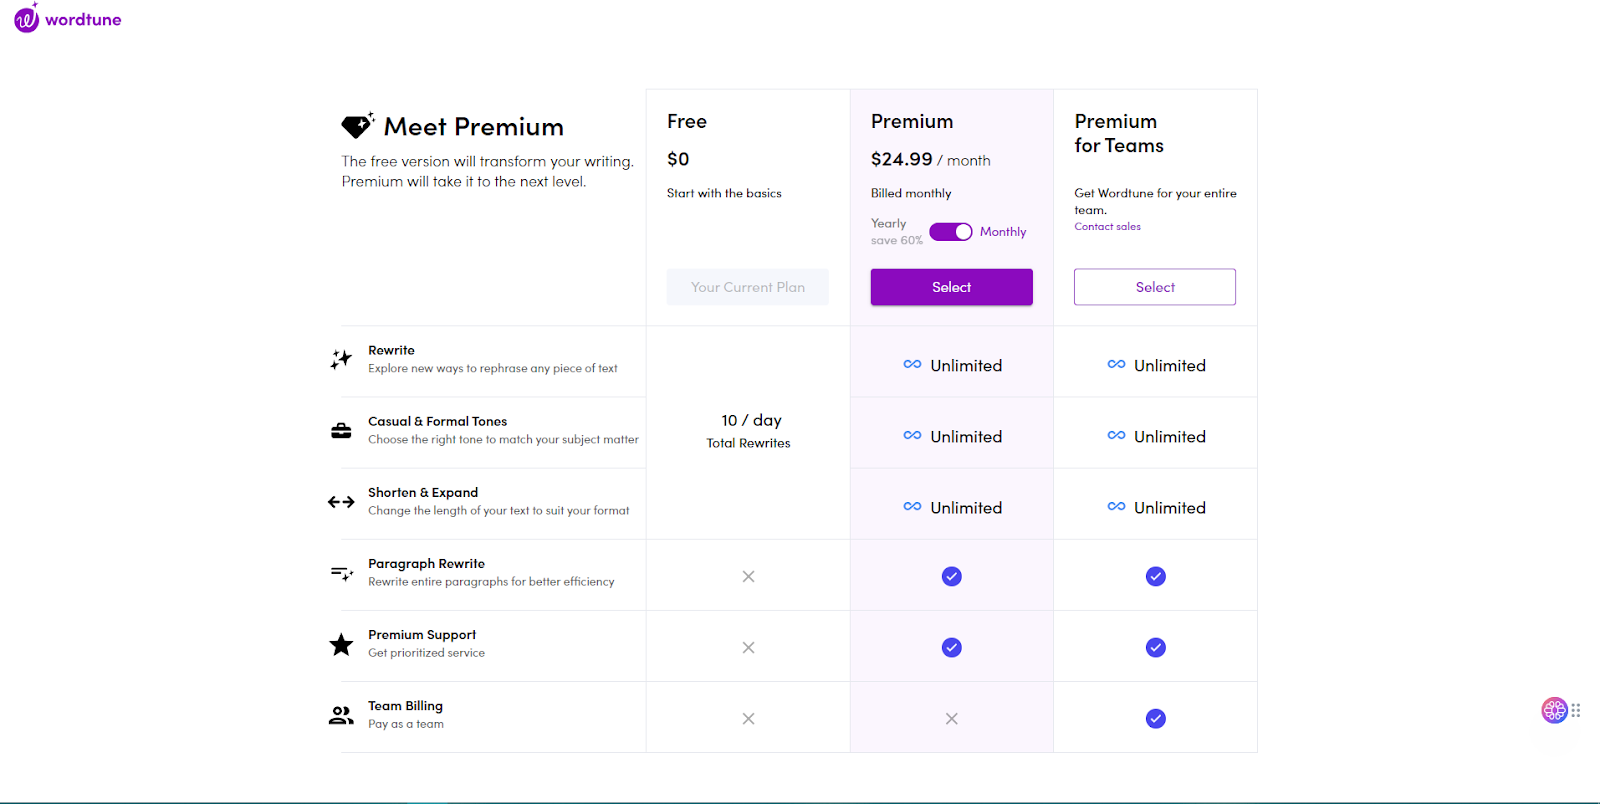This screenshot has width=1600, height=804.
Task: Click 'Get prioritized service' description
Action: click(x=427, y=652)
